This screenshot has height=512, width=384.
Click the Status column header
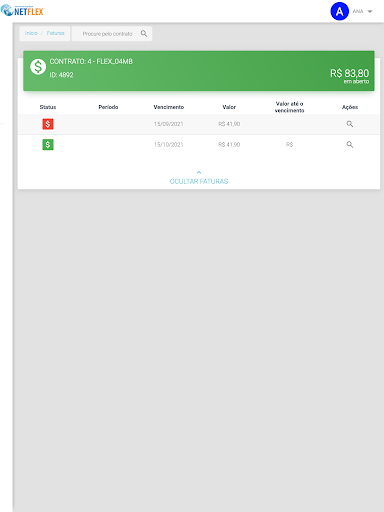tap(48, 107)
